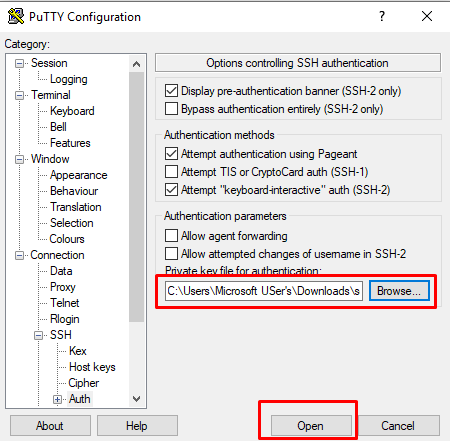The image size is (450, 441).
Task: Click the PuTTY icon in the title bar
Action: (x=16, y=16)
